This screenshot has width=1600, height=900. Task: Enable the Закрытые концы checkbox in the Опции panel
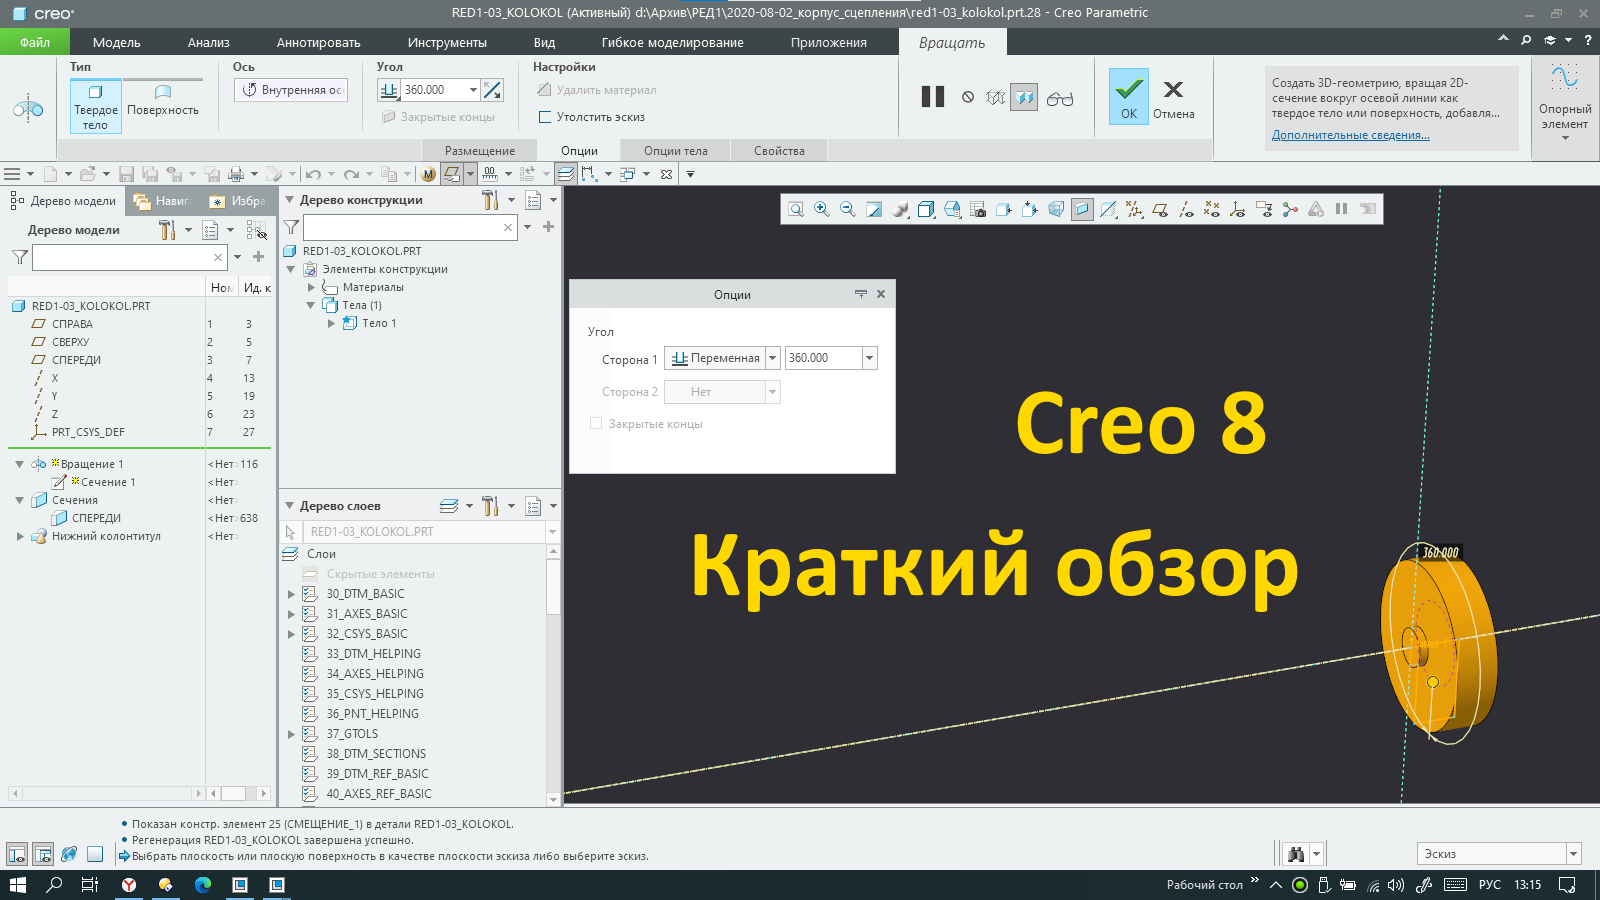click(596, 423)
